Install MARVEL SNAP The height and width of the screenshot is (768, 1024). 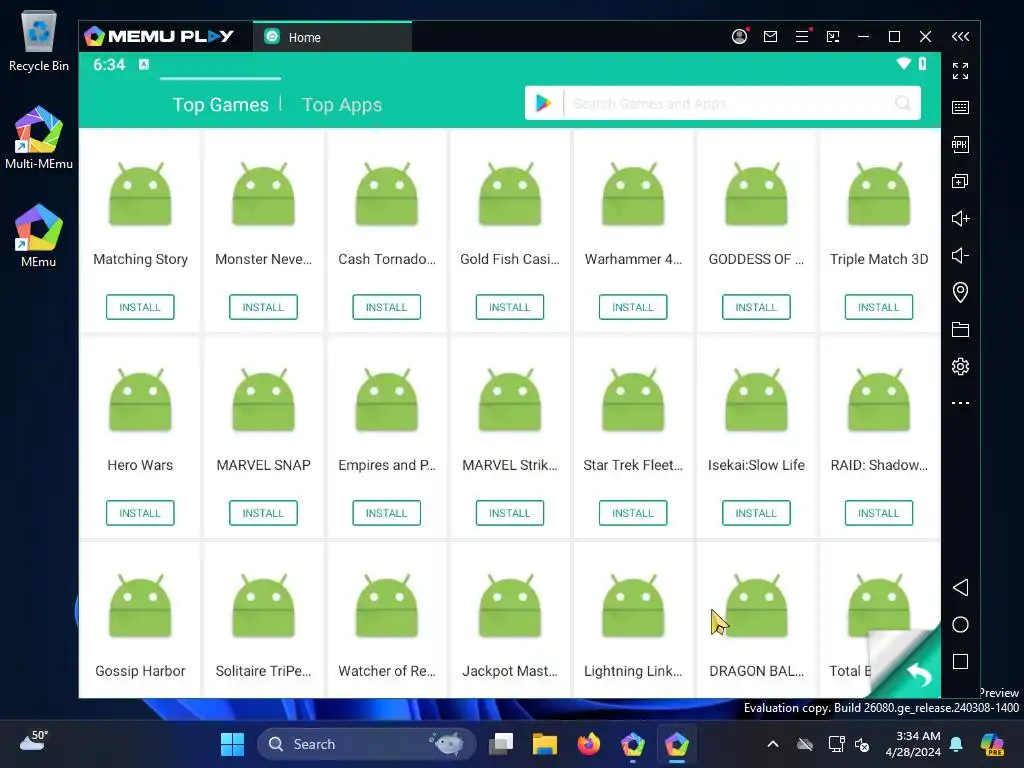(x=263, y=513)
